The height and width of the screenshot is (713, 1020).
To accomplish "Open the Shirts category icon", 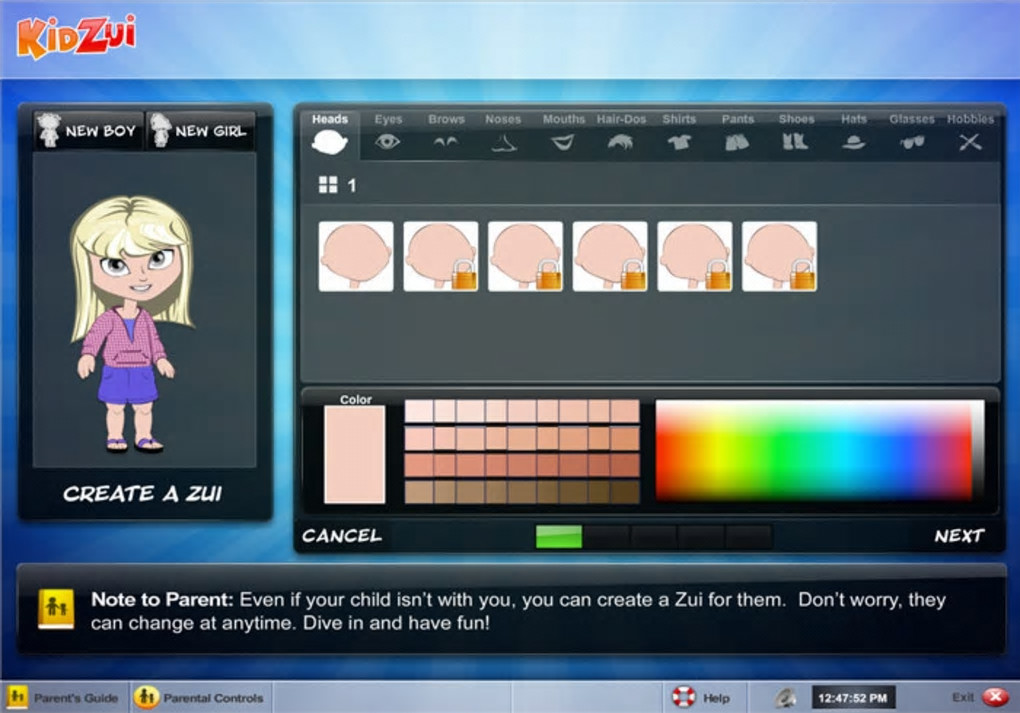I will (x=678, y=142).
